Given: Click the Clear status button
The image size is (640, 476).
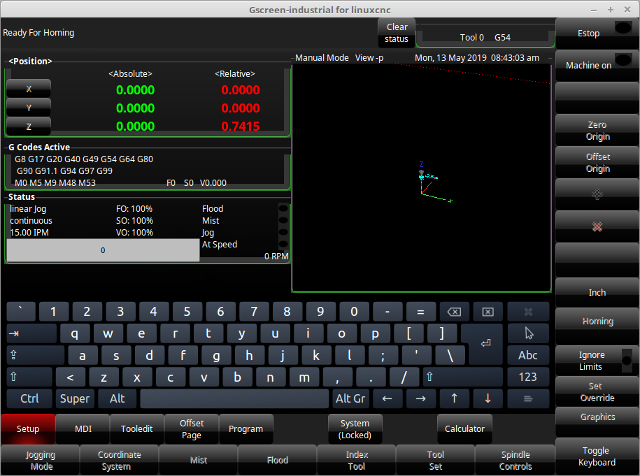Looking at the screenshot, I should (x=396, y=33).
